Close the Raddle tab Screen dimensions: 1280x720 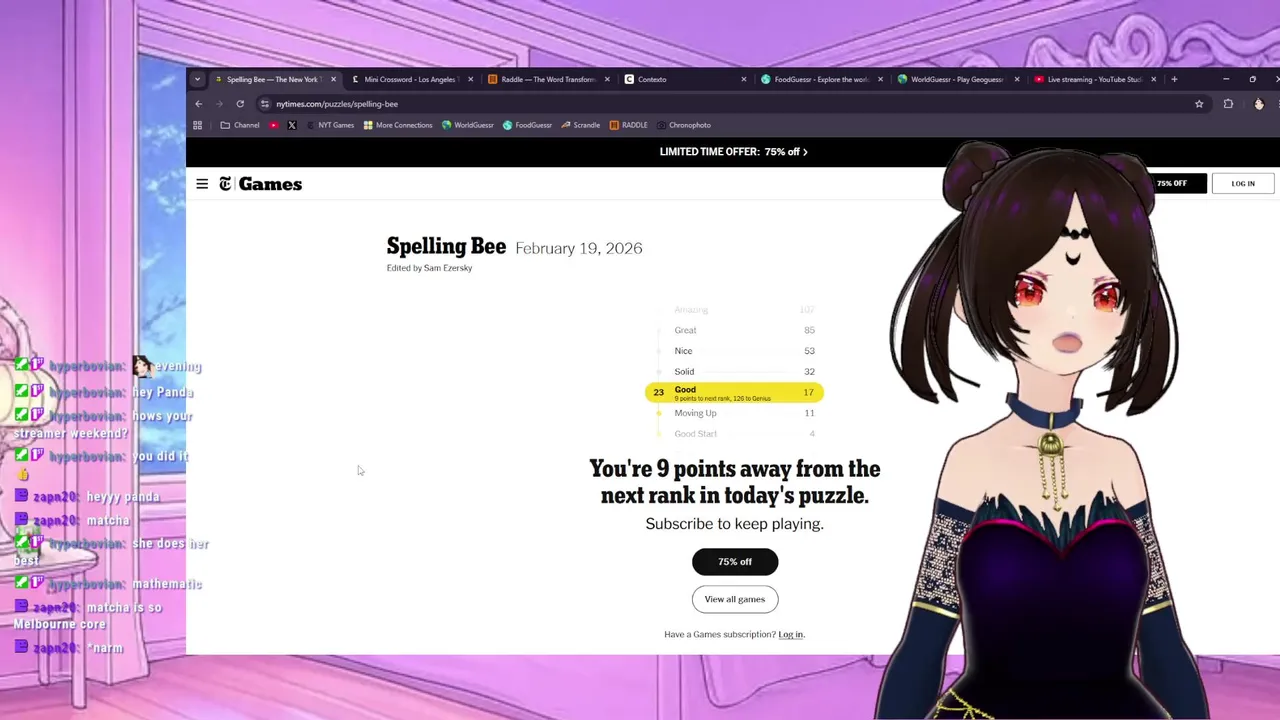(x=607, y=79)
